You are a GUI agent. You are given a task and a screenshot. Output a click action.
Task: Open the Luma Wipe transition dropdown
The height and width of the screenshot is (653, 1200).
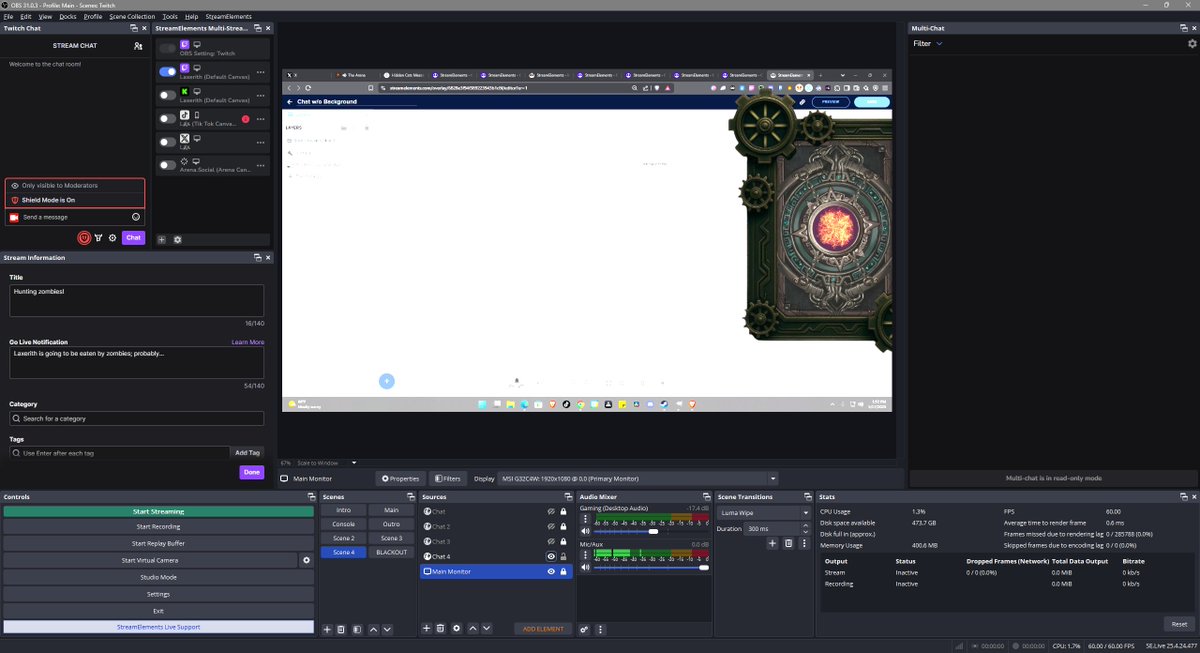pyautogui.click(x=765, y=513)
